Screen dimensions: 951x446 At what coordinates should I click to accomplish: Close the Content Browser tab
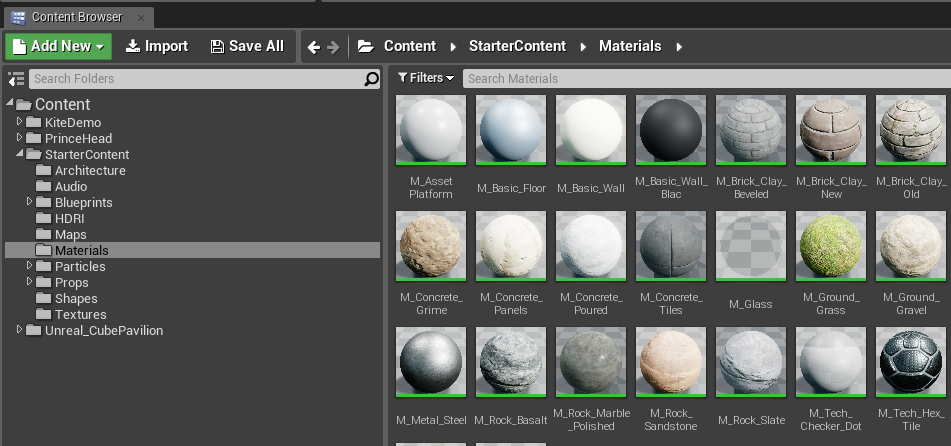click(141, 18)
